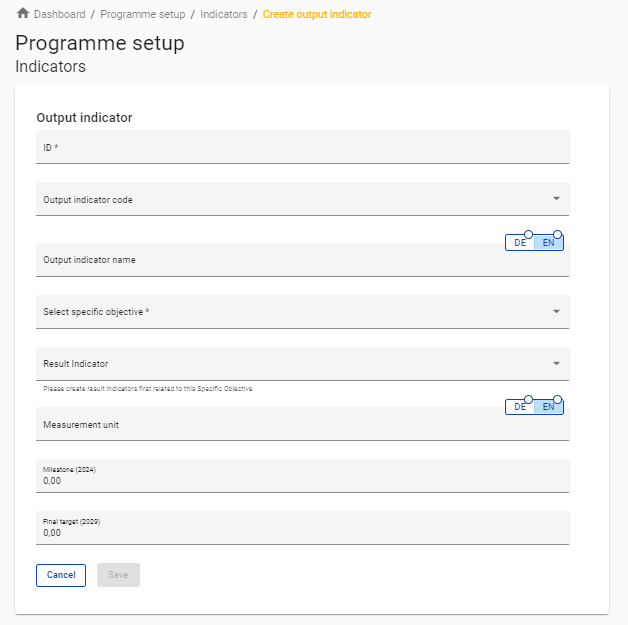Focus the ID input field
This screenshot has height=625, width=628.
pyautogui.click(x=300, y=148)
